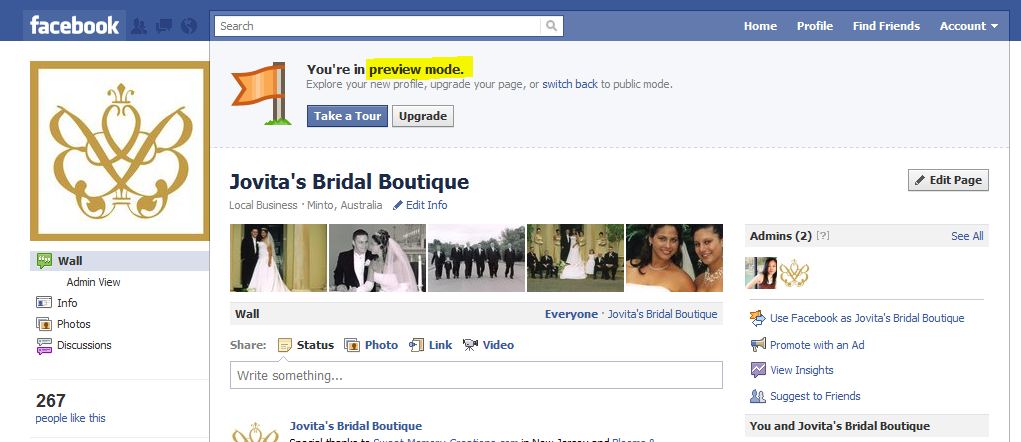This screenshot has width=1021, height=442.
Task: Click the admins help question mark
Action: pos(822,236)
